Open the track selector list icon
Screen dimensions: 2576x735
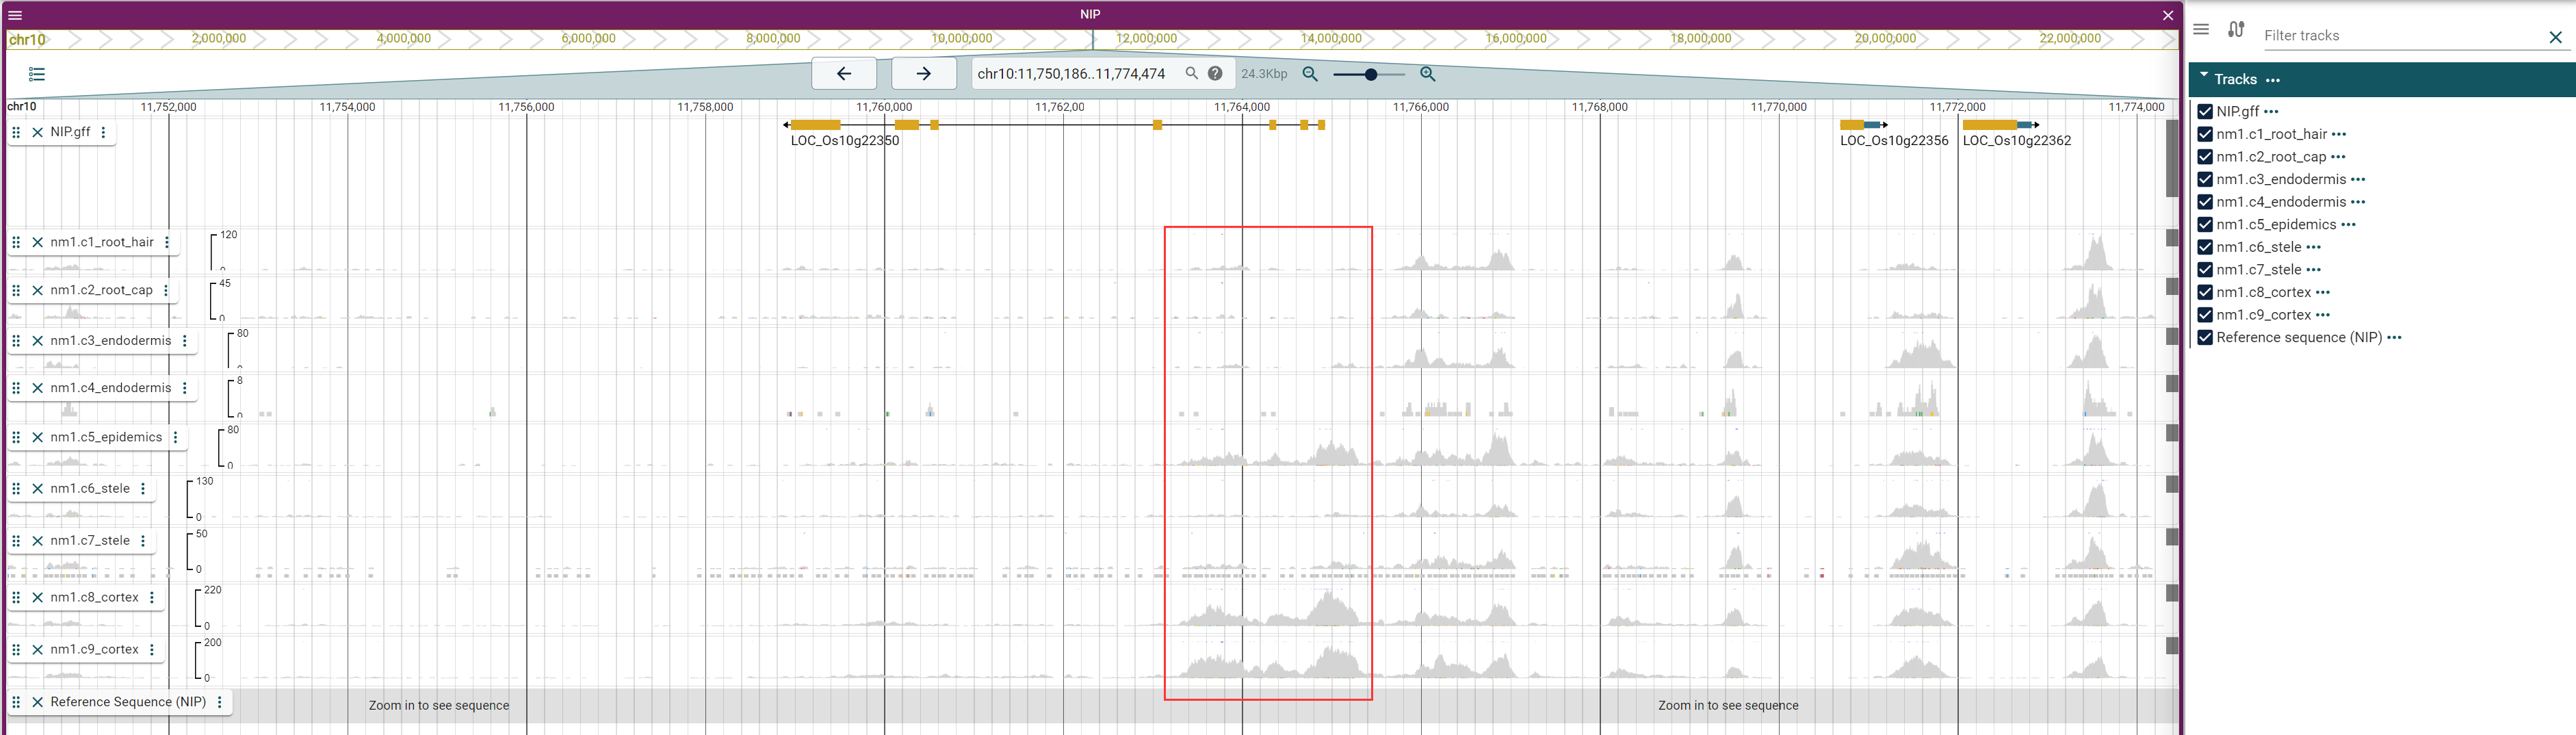pos(37,74)
